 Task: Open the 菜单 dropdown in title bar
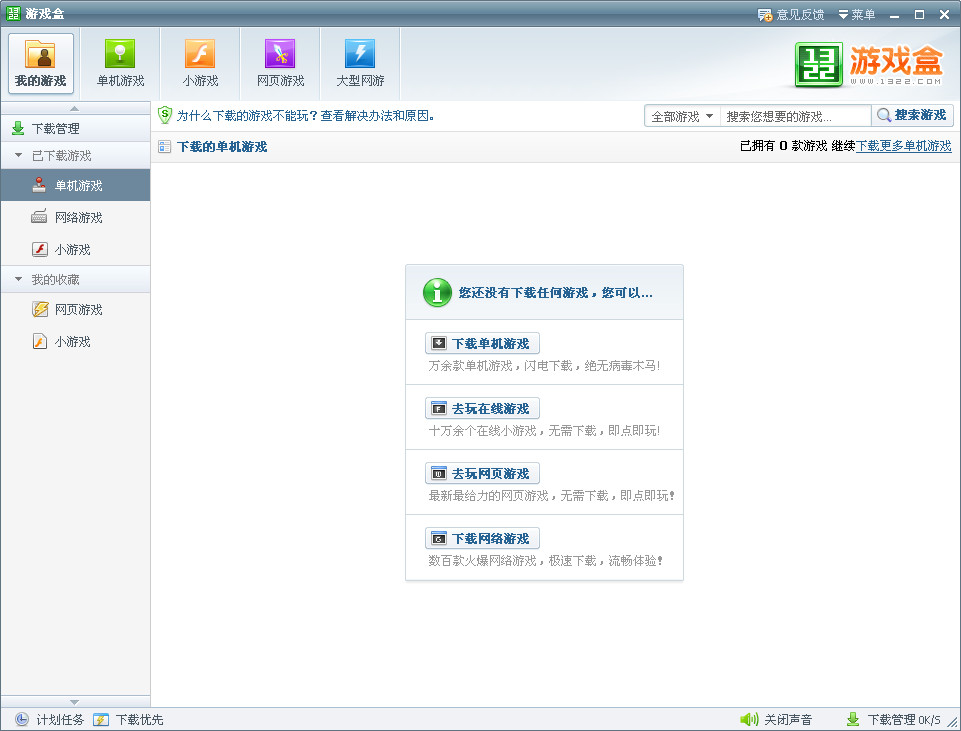coord(857,14)
